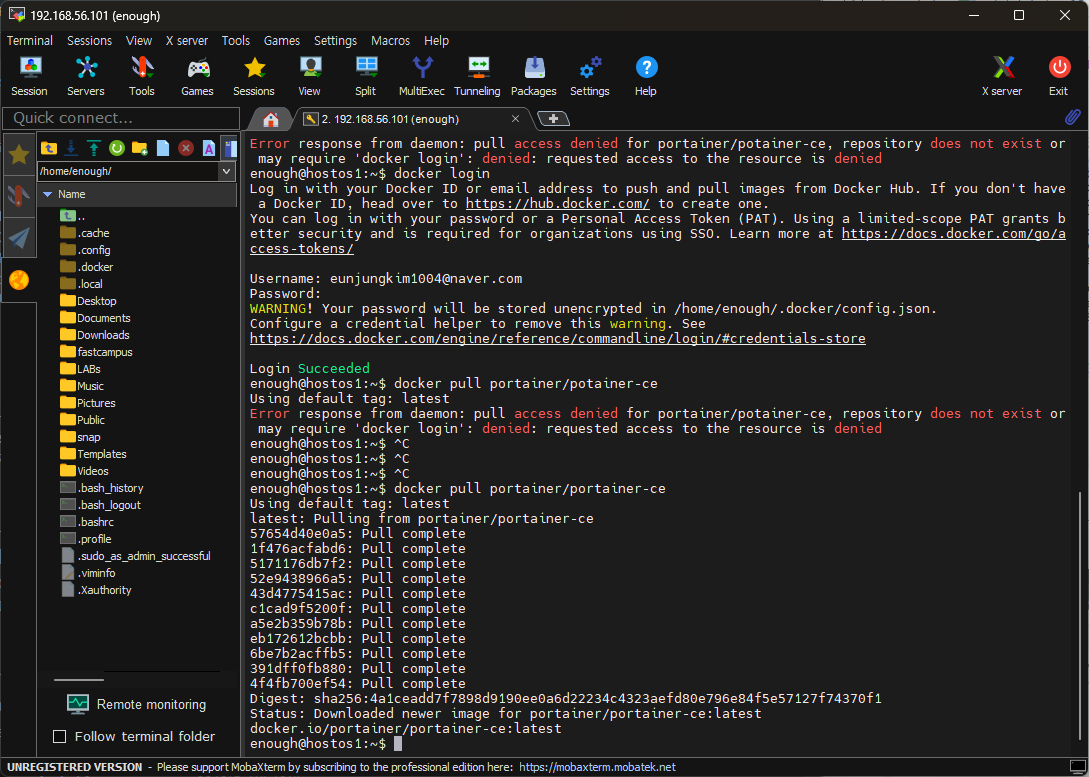1089x777 pixels.
Task: Open the View menu
Action: 139,40
